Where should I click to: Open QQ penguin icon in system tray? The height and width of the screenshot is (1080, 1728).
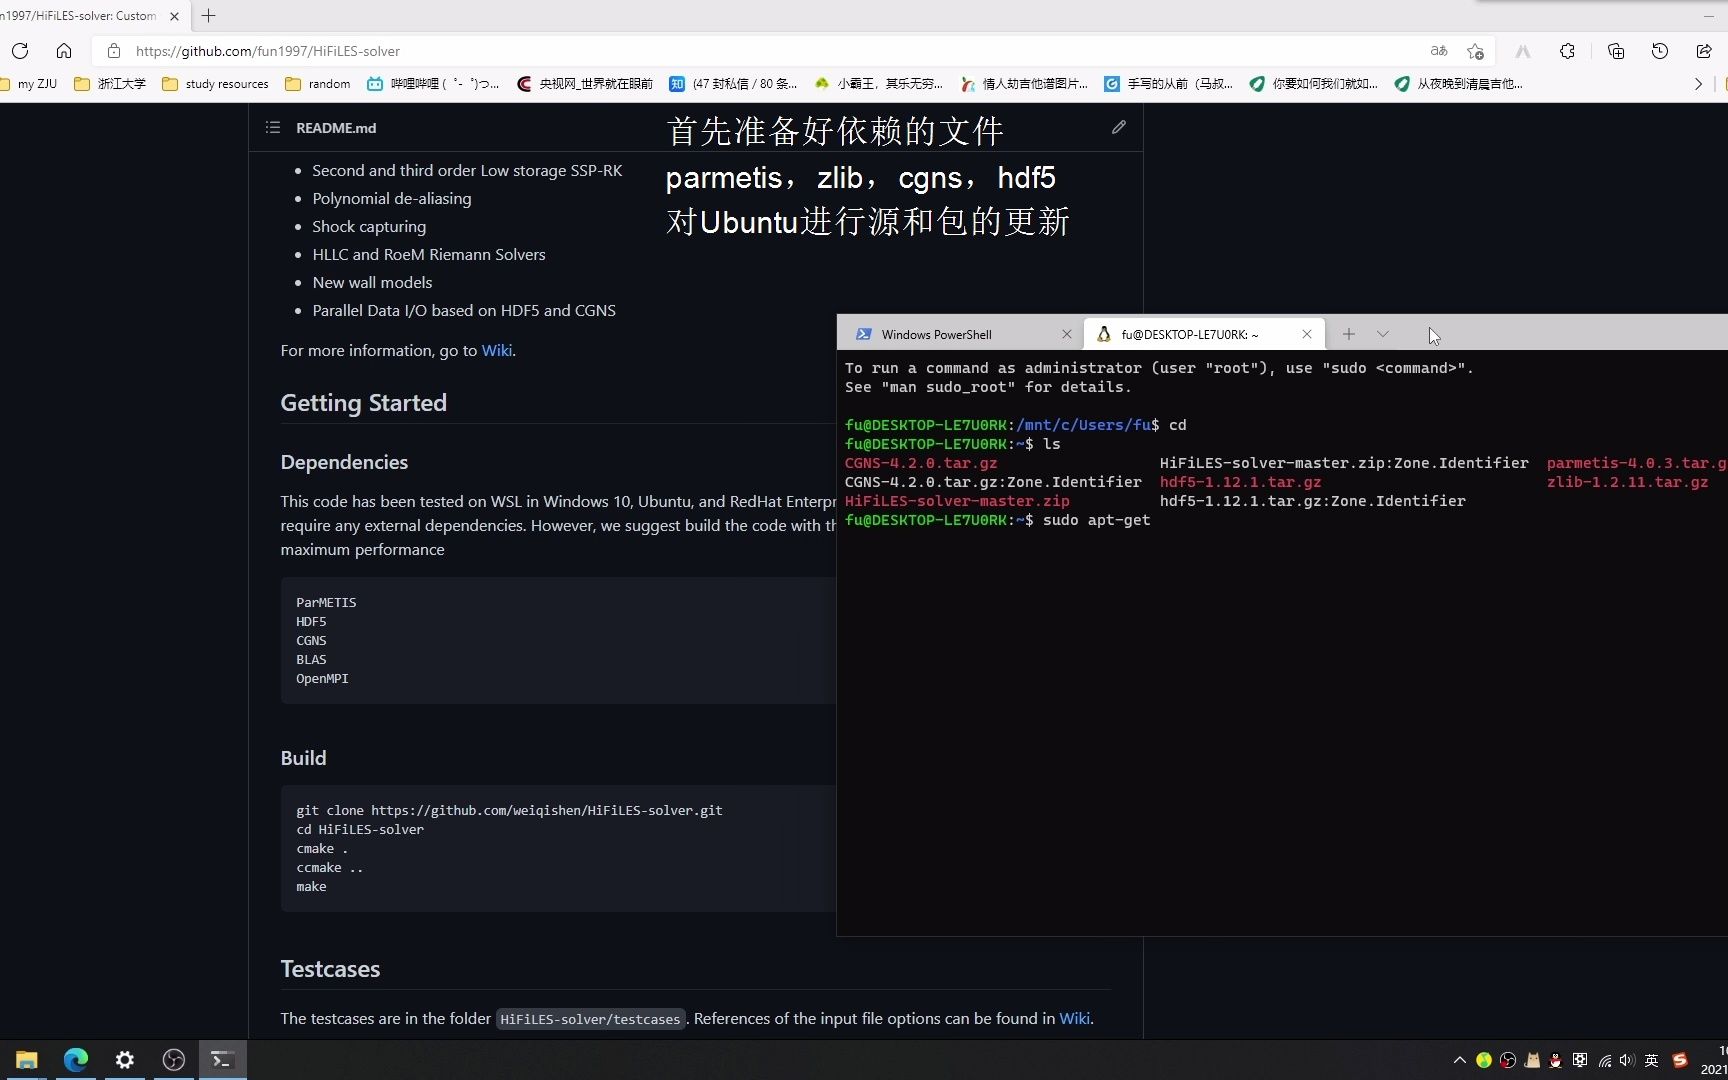click(1556, 1060)
